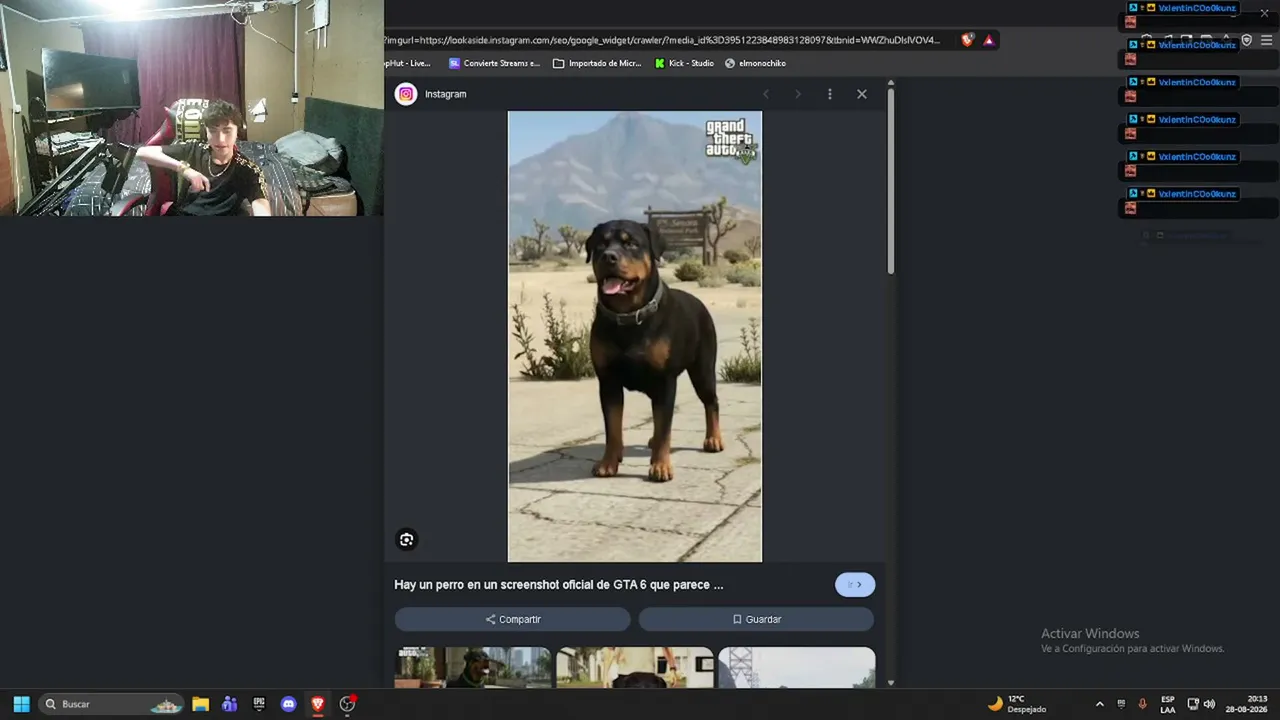The width and height of the screenshot is (1280, 720).
Task: Open the weather widget showing 12°C Despejado
Action: 1017,704
